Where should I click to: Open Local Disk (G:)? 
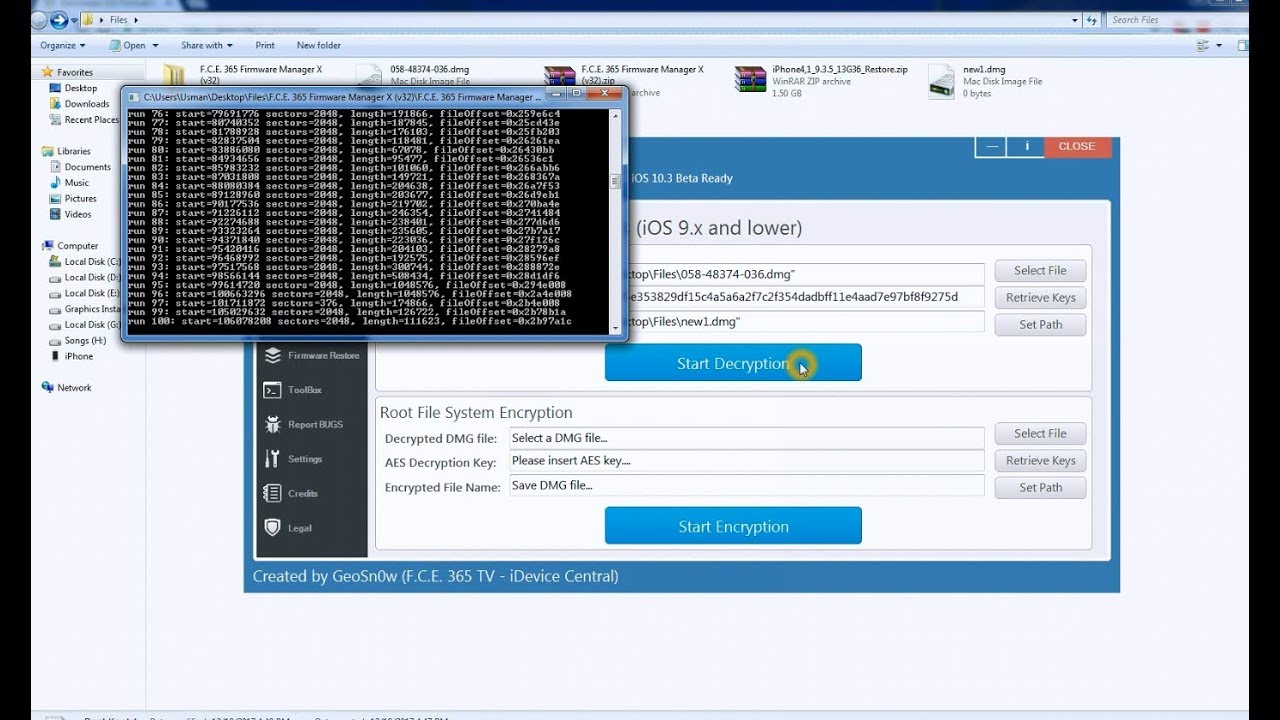pyautogui.click(x=84, y=325)
